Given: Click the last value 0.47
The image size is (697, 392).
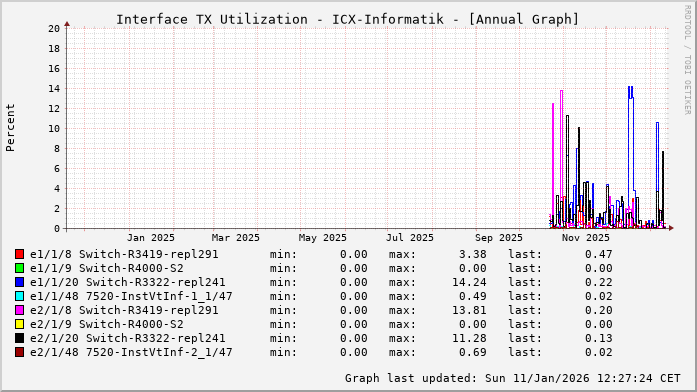Looking at the screenshot, I should click(599, 254).
